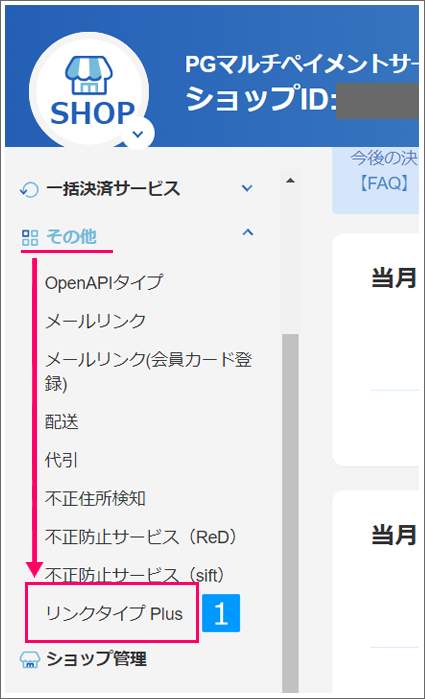Open the 代引 menu item
Image resolution: width=425 pixels, height=699 pixels.
point(62,460)
